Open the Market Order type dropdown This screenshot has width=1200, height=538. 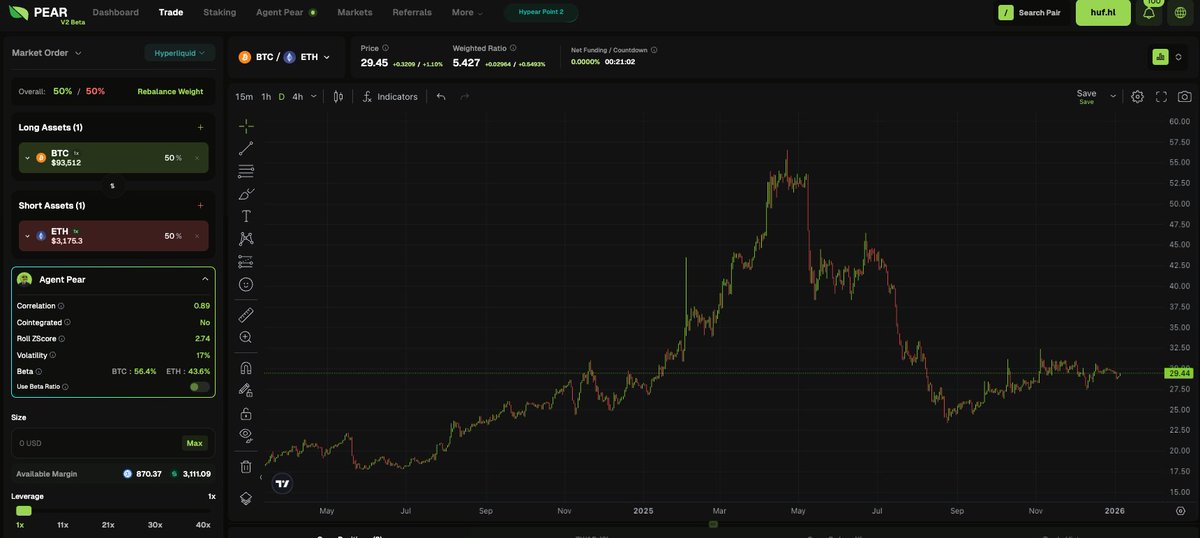coord(47,53)
